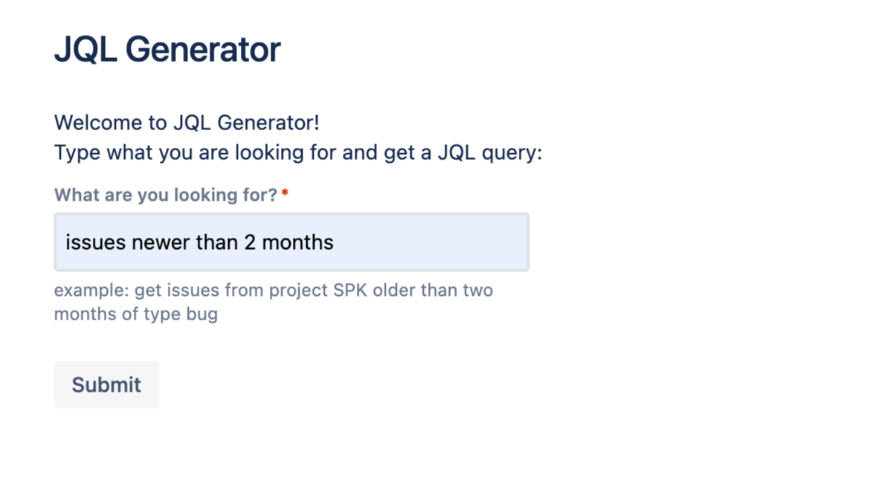
Task: Click the Submit button
Action: (106, 385)
